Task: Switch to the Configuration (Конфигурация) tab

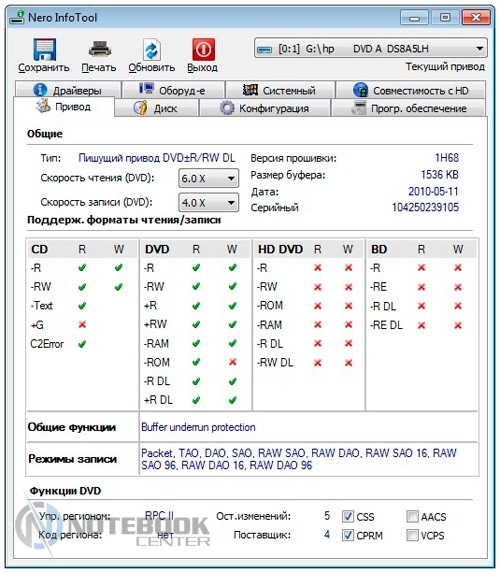Action: [265, 108]
